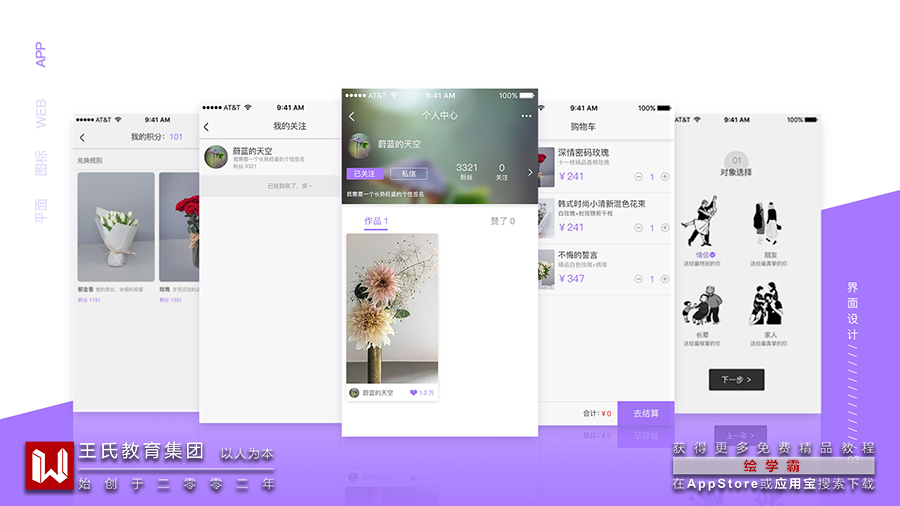Open the 兑换规则 exchange rules link
The width and height of the screenshot is (900, 506).
point(90,161)
